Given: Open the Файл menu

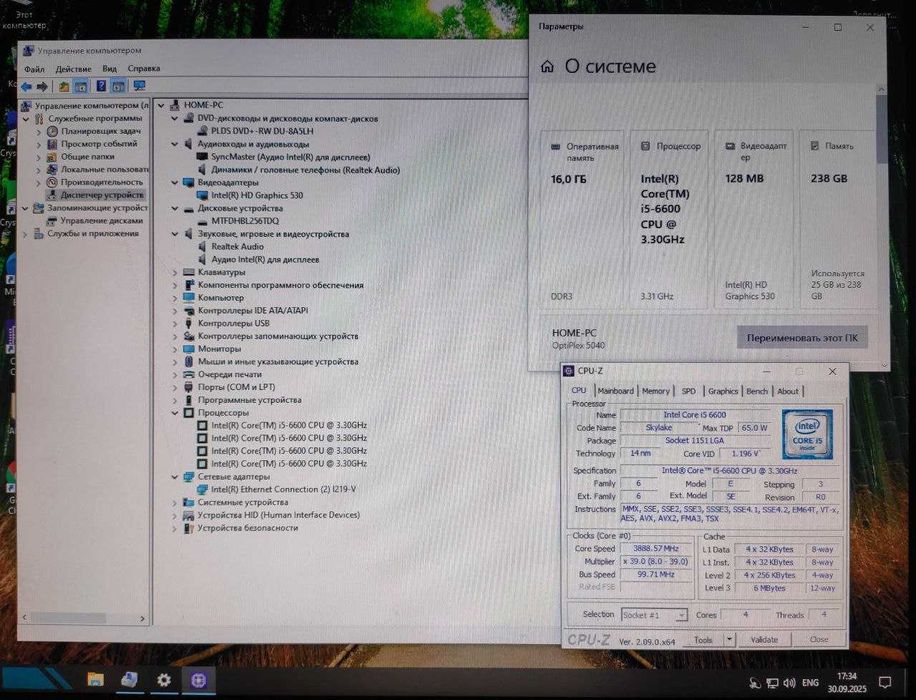Looking at the screenshot, I should pyautogui.click(x=34, y=69).
